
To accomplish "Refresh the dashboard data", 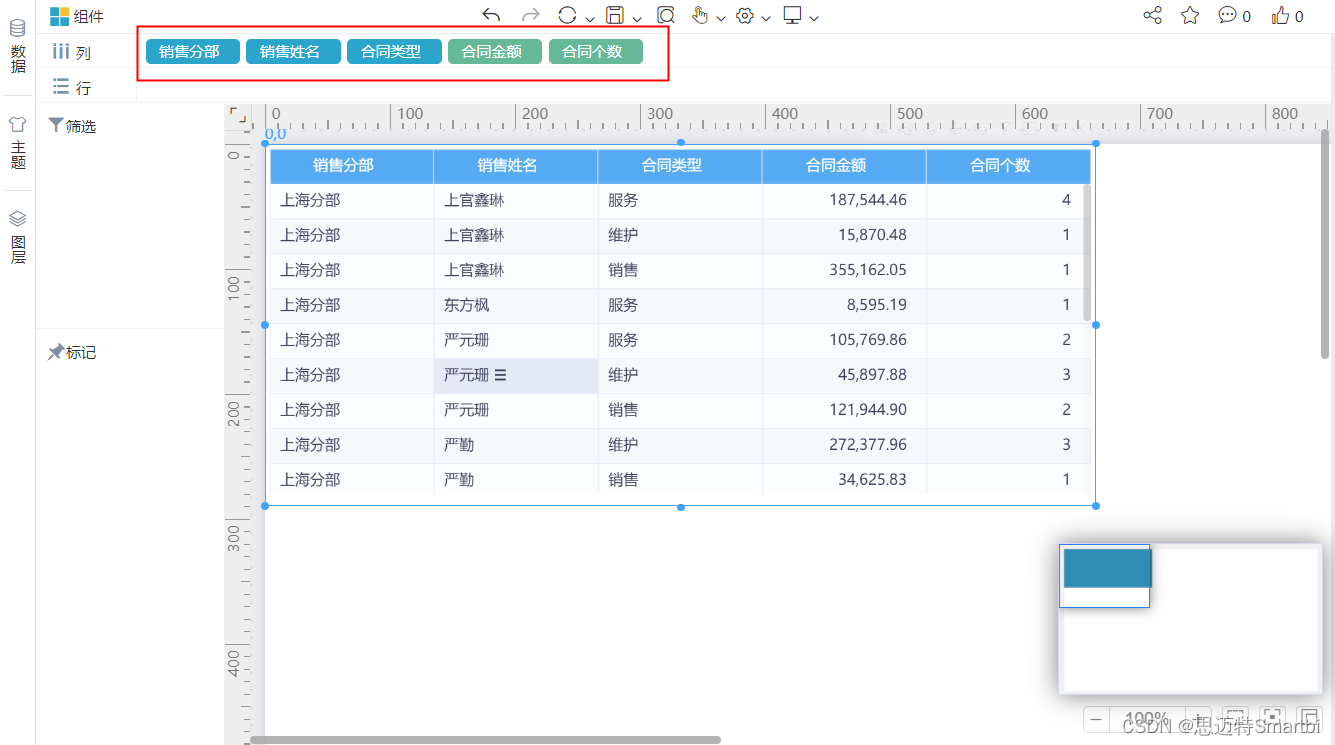I will 567,15.
